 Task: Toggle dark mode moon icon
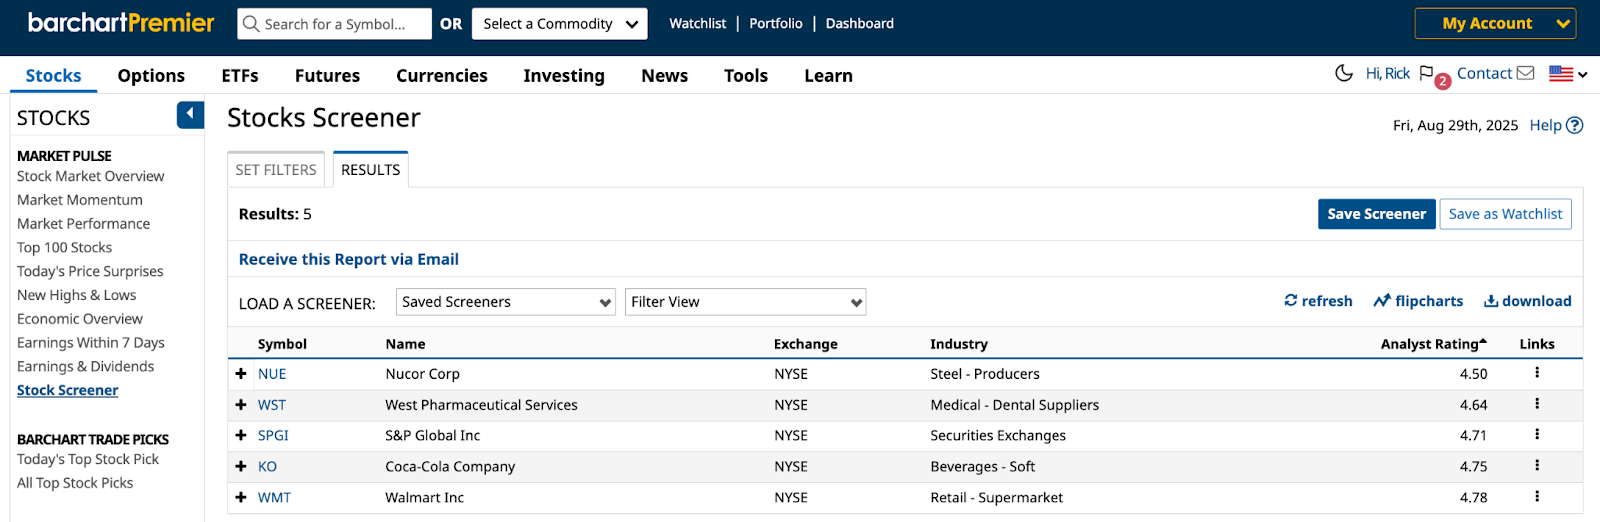pyautogui.click(x=1344, y=73)
